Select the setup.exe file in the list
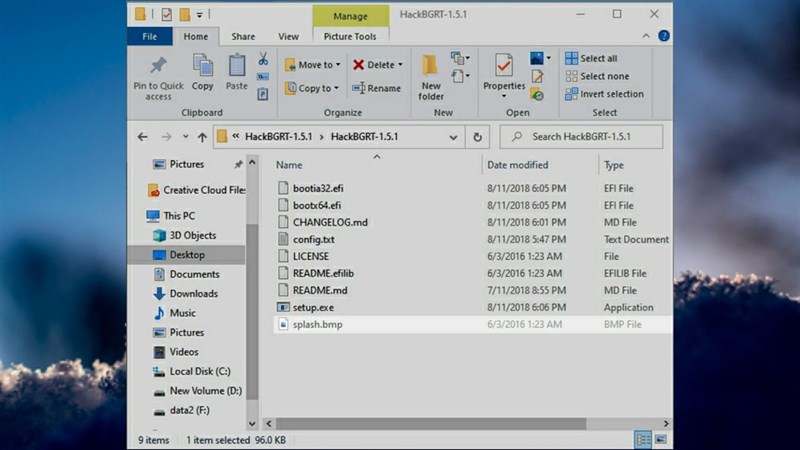The width and height of the screenshot is (800, 450). click(x=313, y=307)
